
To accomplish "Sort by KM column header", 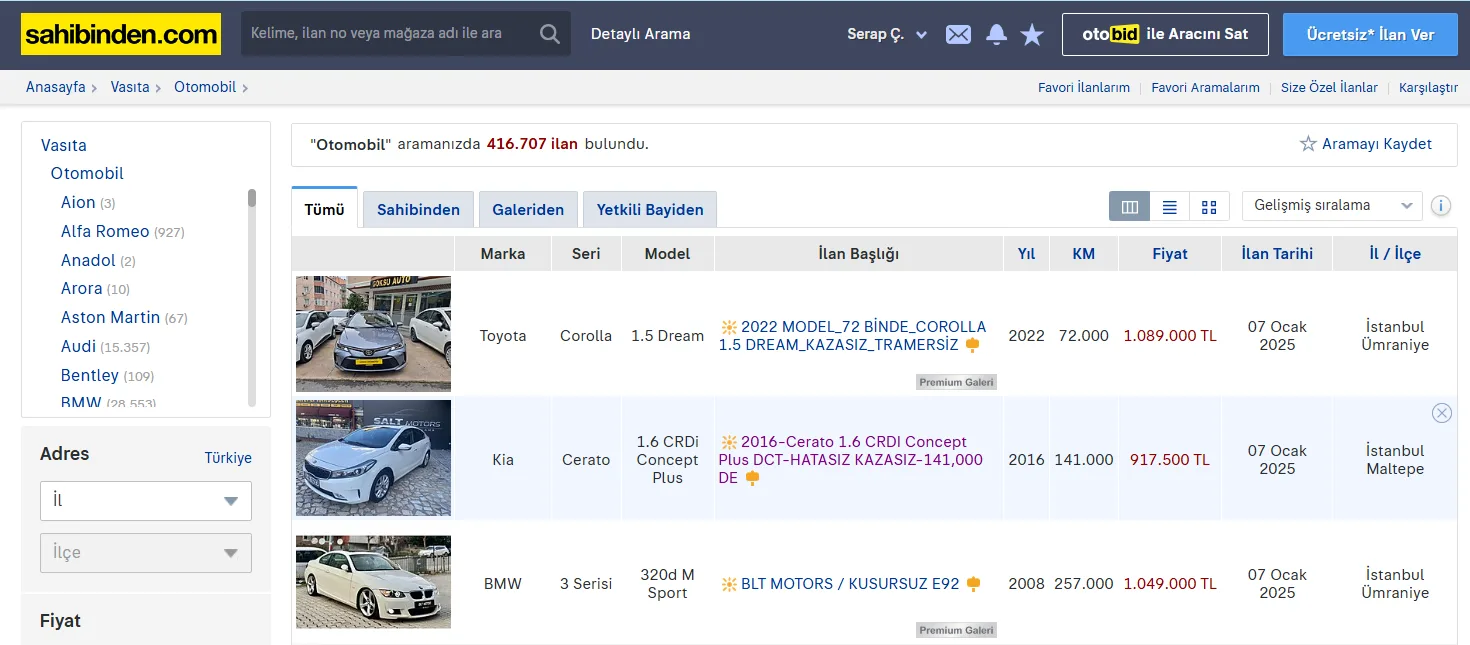I will tap(1083, 254).
